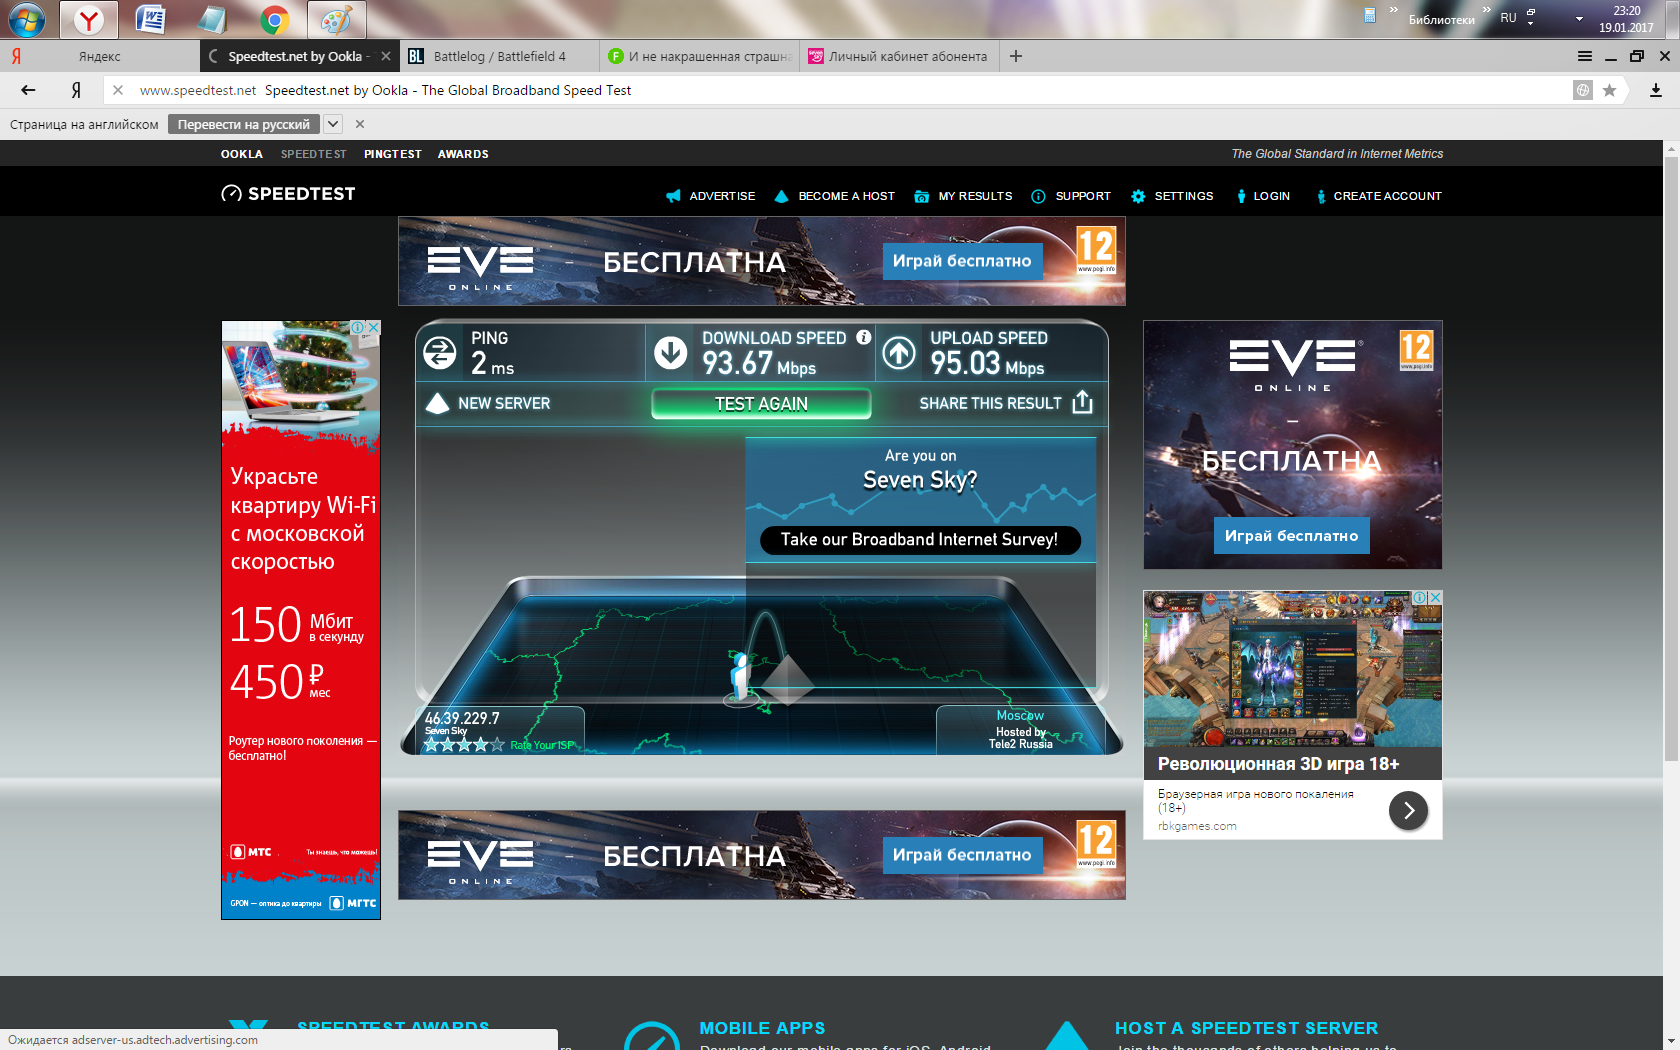Click the download speed info icon
1680x1050 pixels.
864,337
